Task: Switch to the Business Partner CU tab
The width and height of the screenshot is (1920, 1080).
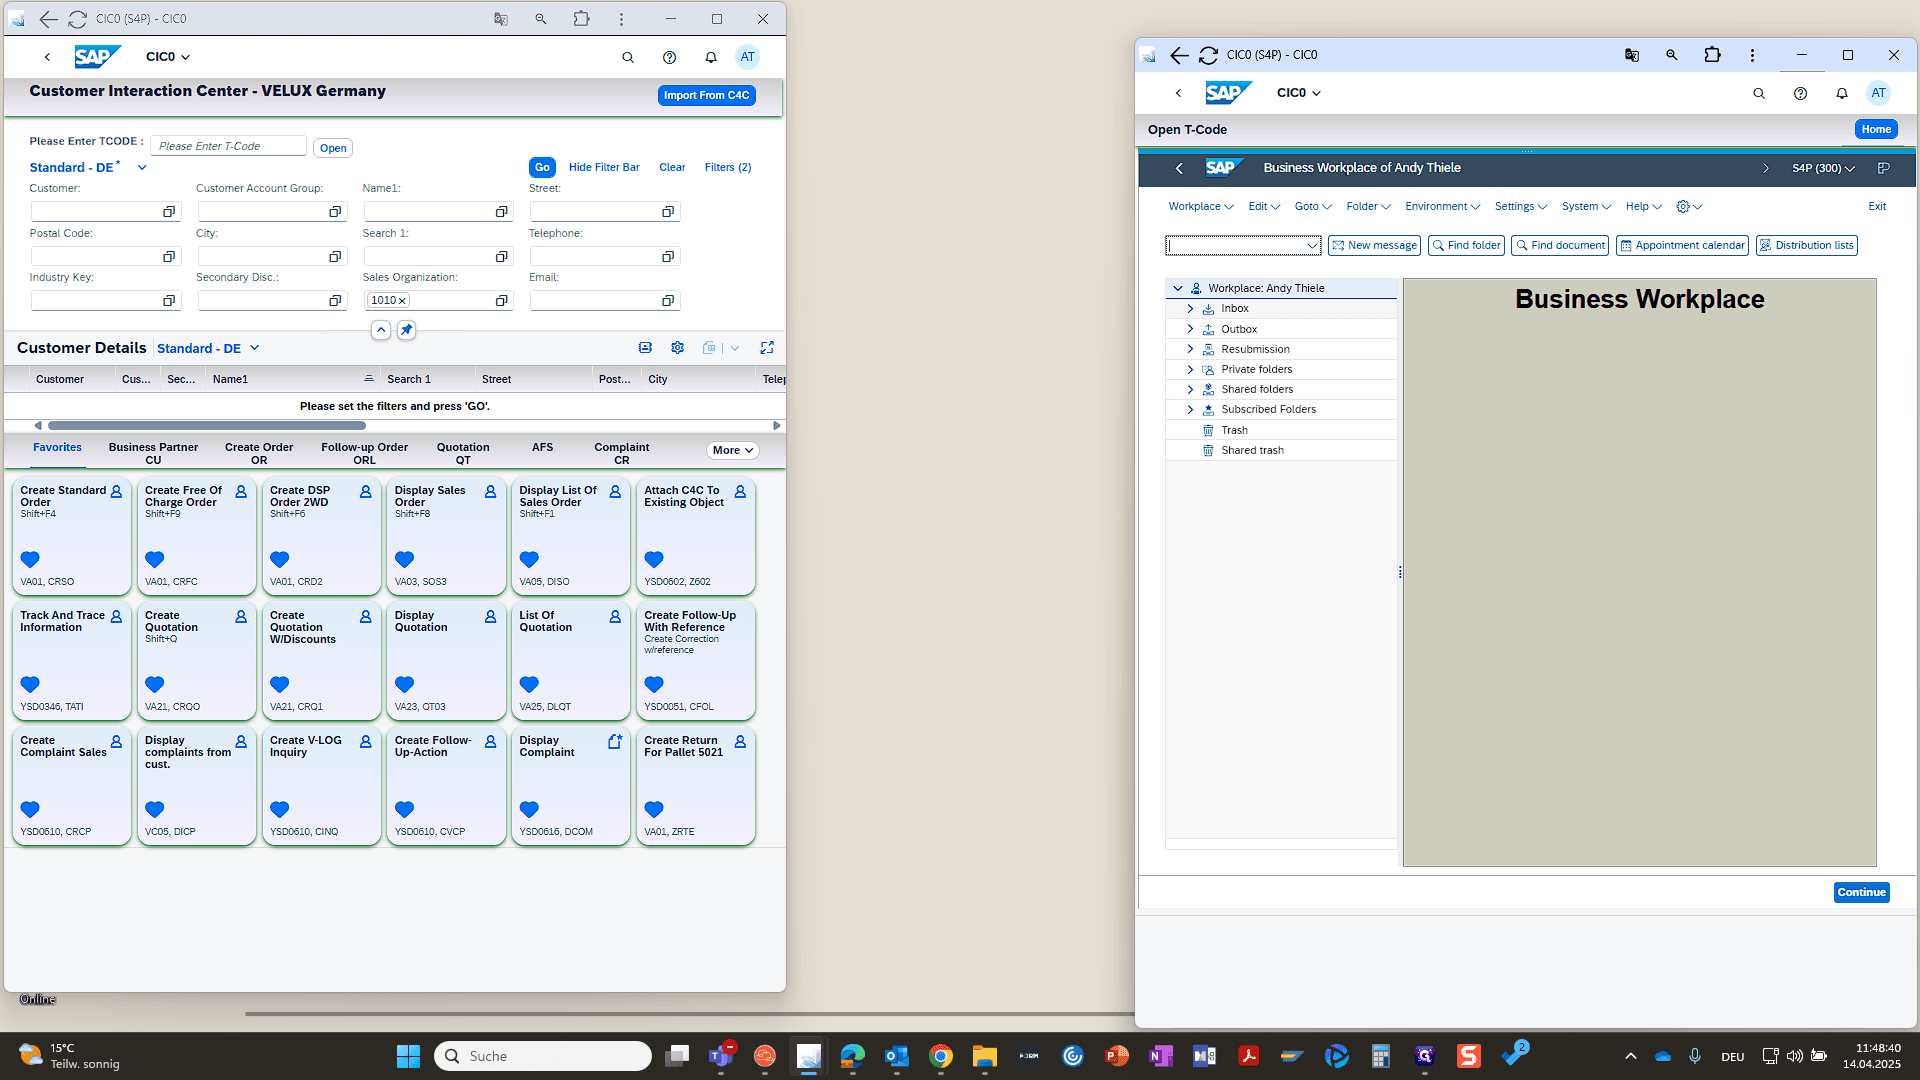Action: [x=153, y=454]
